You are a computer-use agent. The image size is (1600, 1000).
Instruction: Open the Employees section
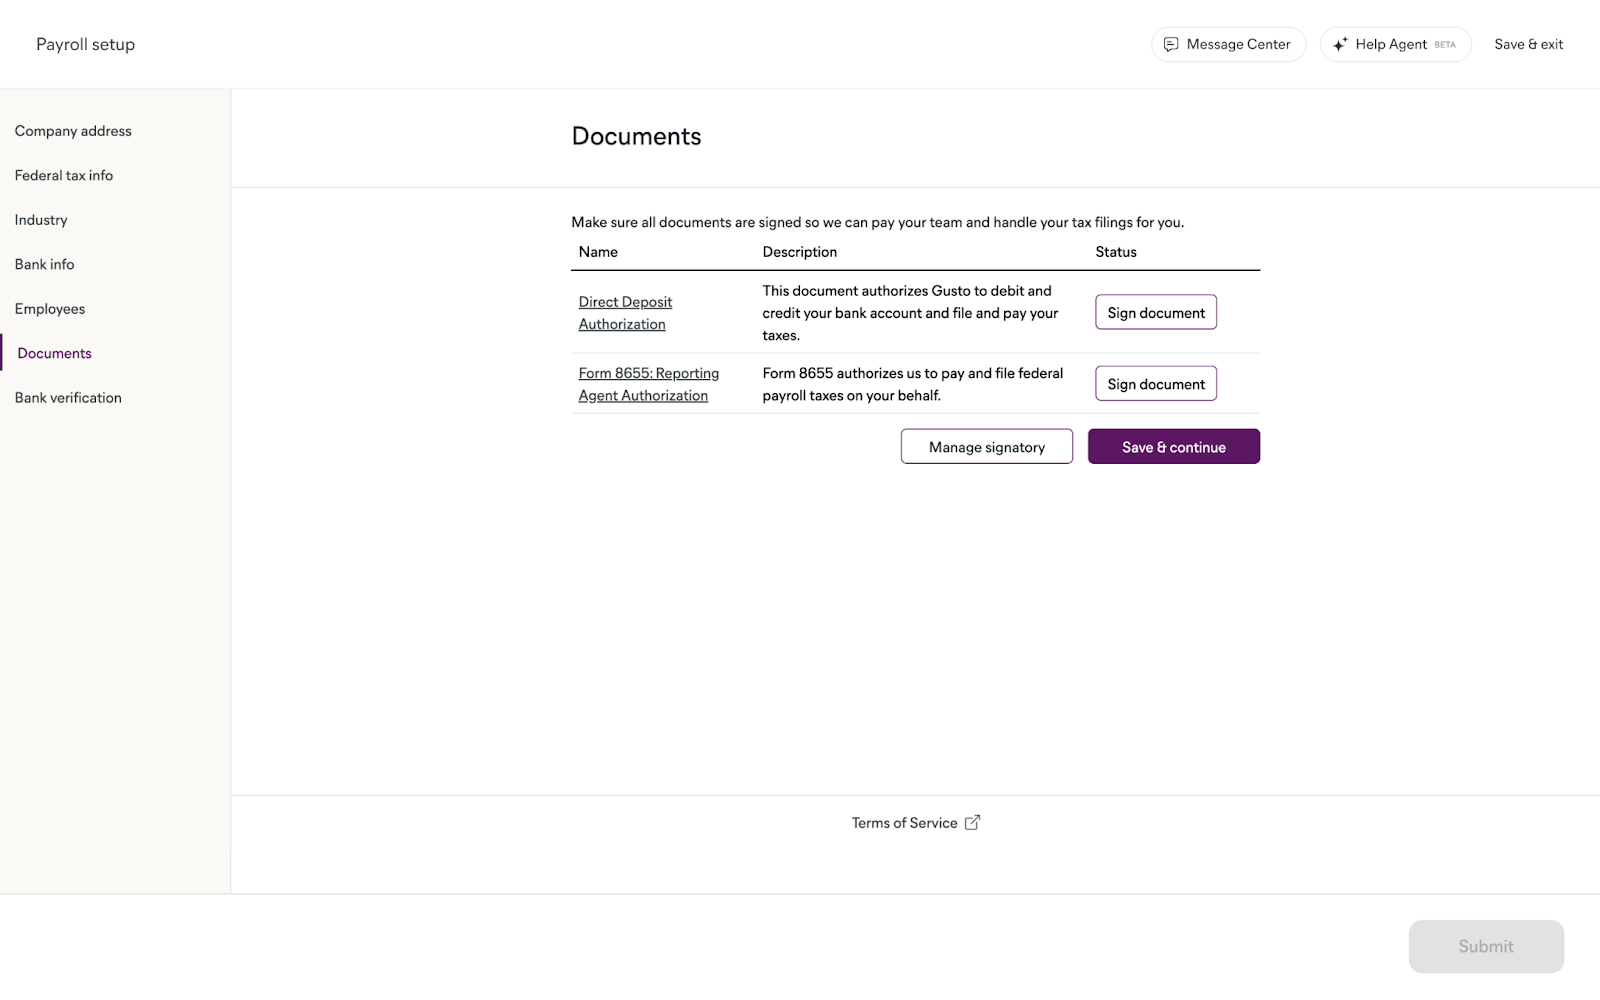[50, 309]
